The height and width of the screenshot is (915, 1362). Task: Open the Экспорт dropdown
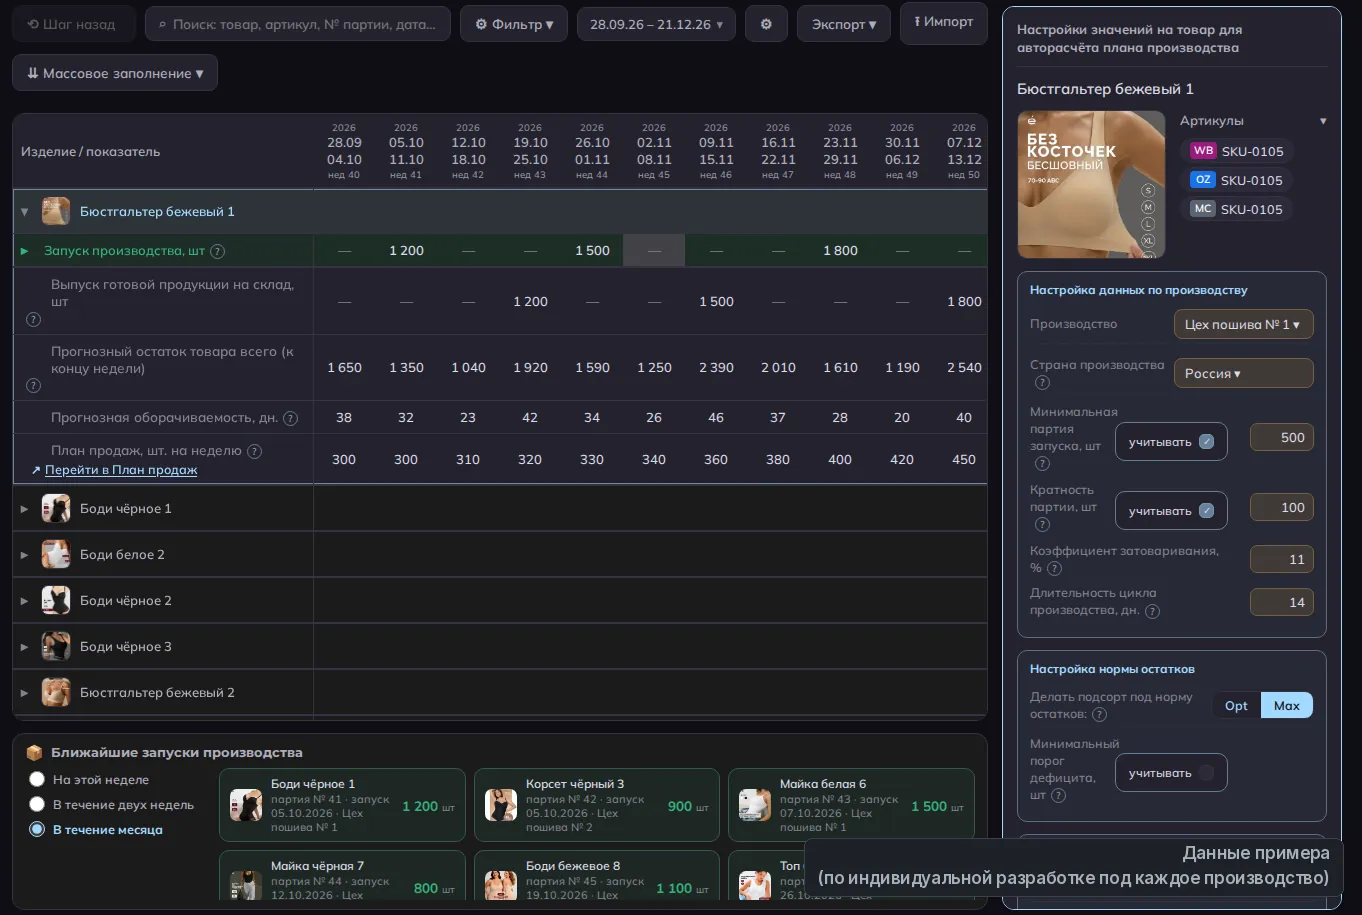tap(844, 24)
